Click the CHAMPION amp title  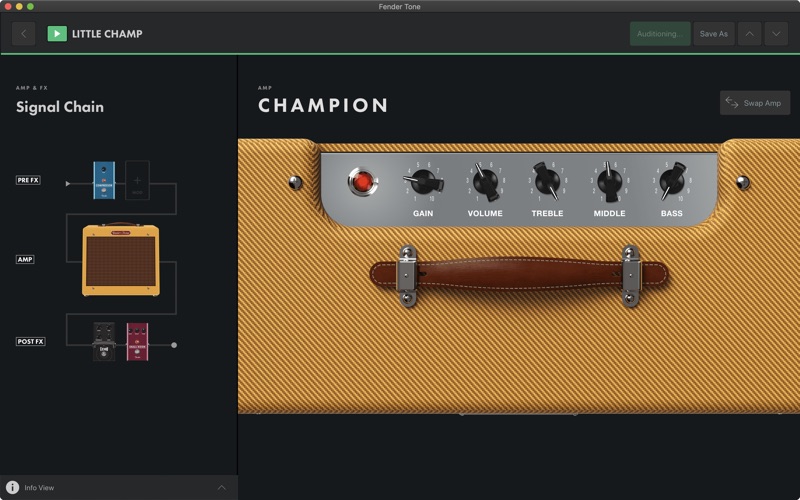(323, 106)
